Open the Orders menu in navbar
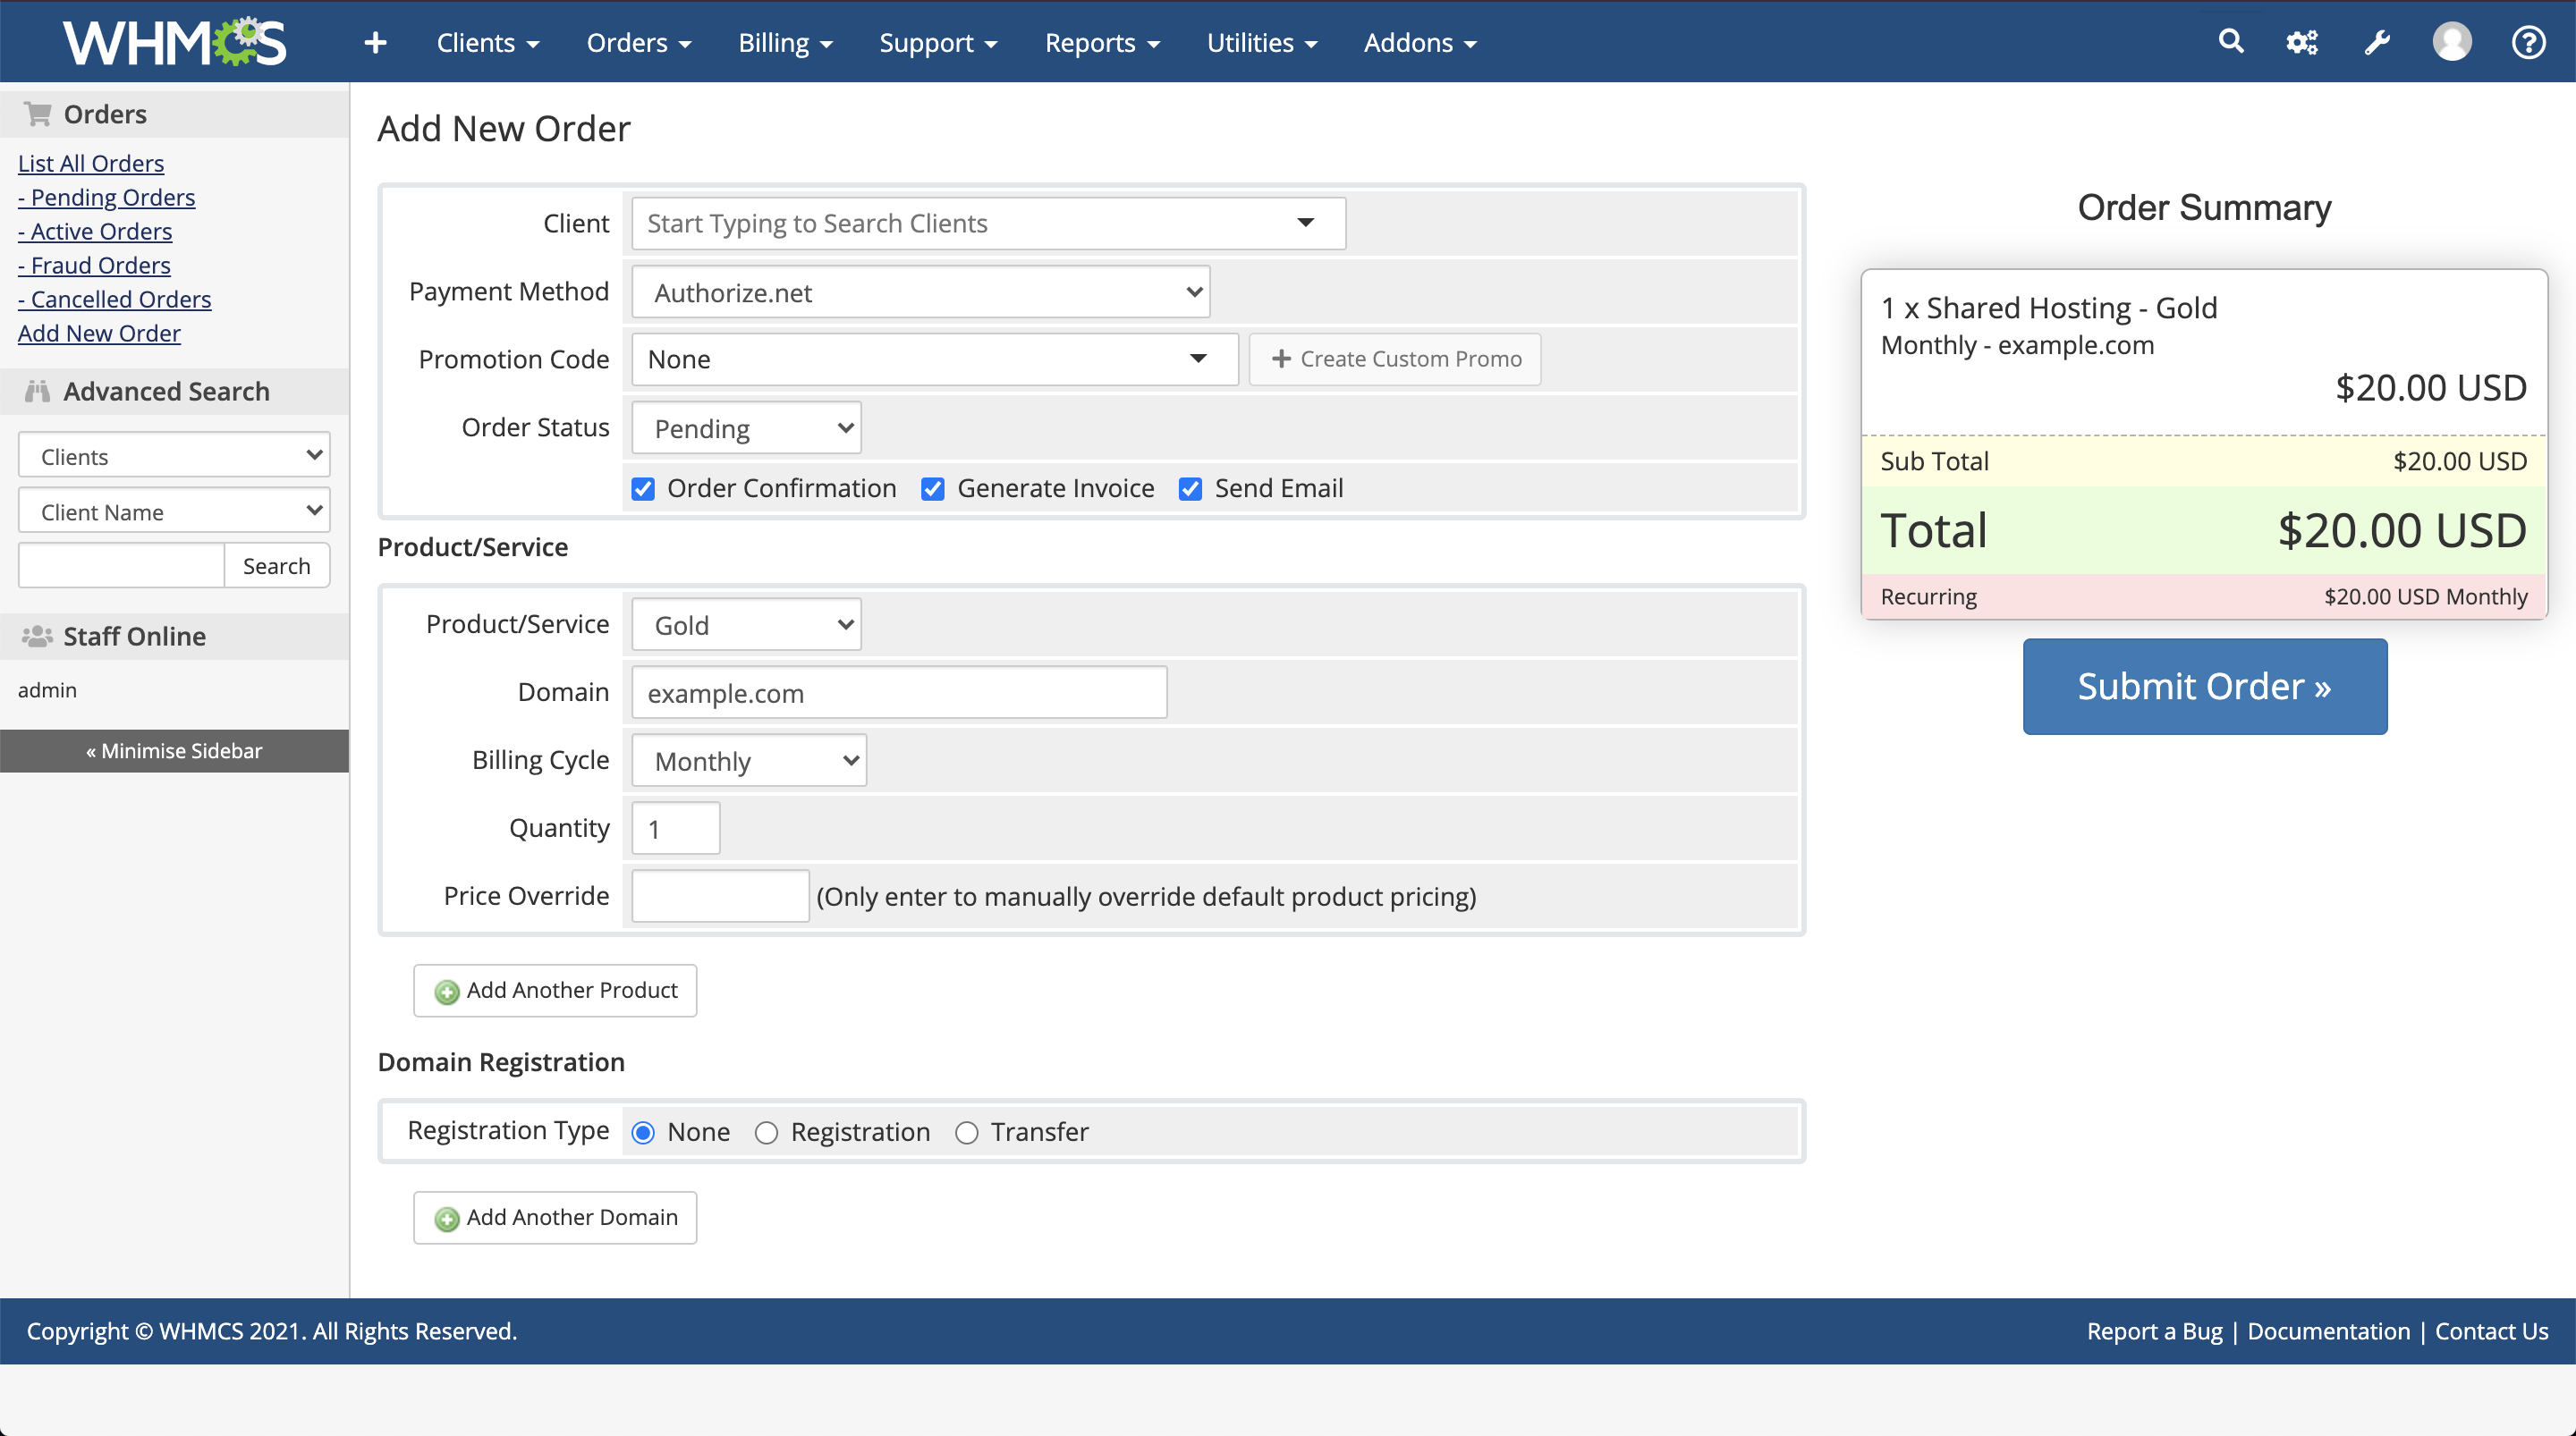Viewport: 2576px width, 1436px height. [639, 43]
